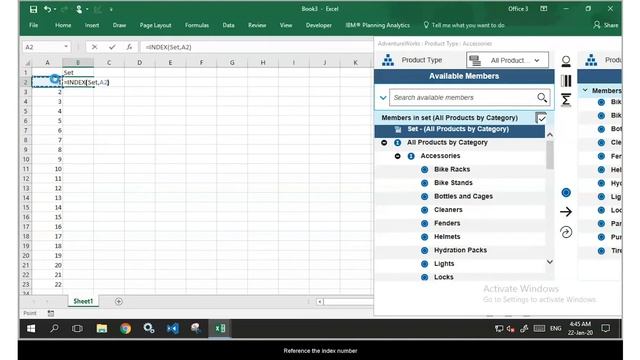Click the Bike Racks member bullet icon
Viewport: 640px width, 360px height.
tap(424, 169)
